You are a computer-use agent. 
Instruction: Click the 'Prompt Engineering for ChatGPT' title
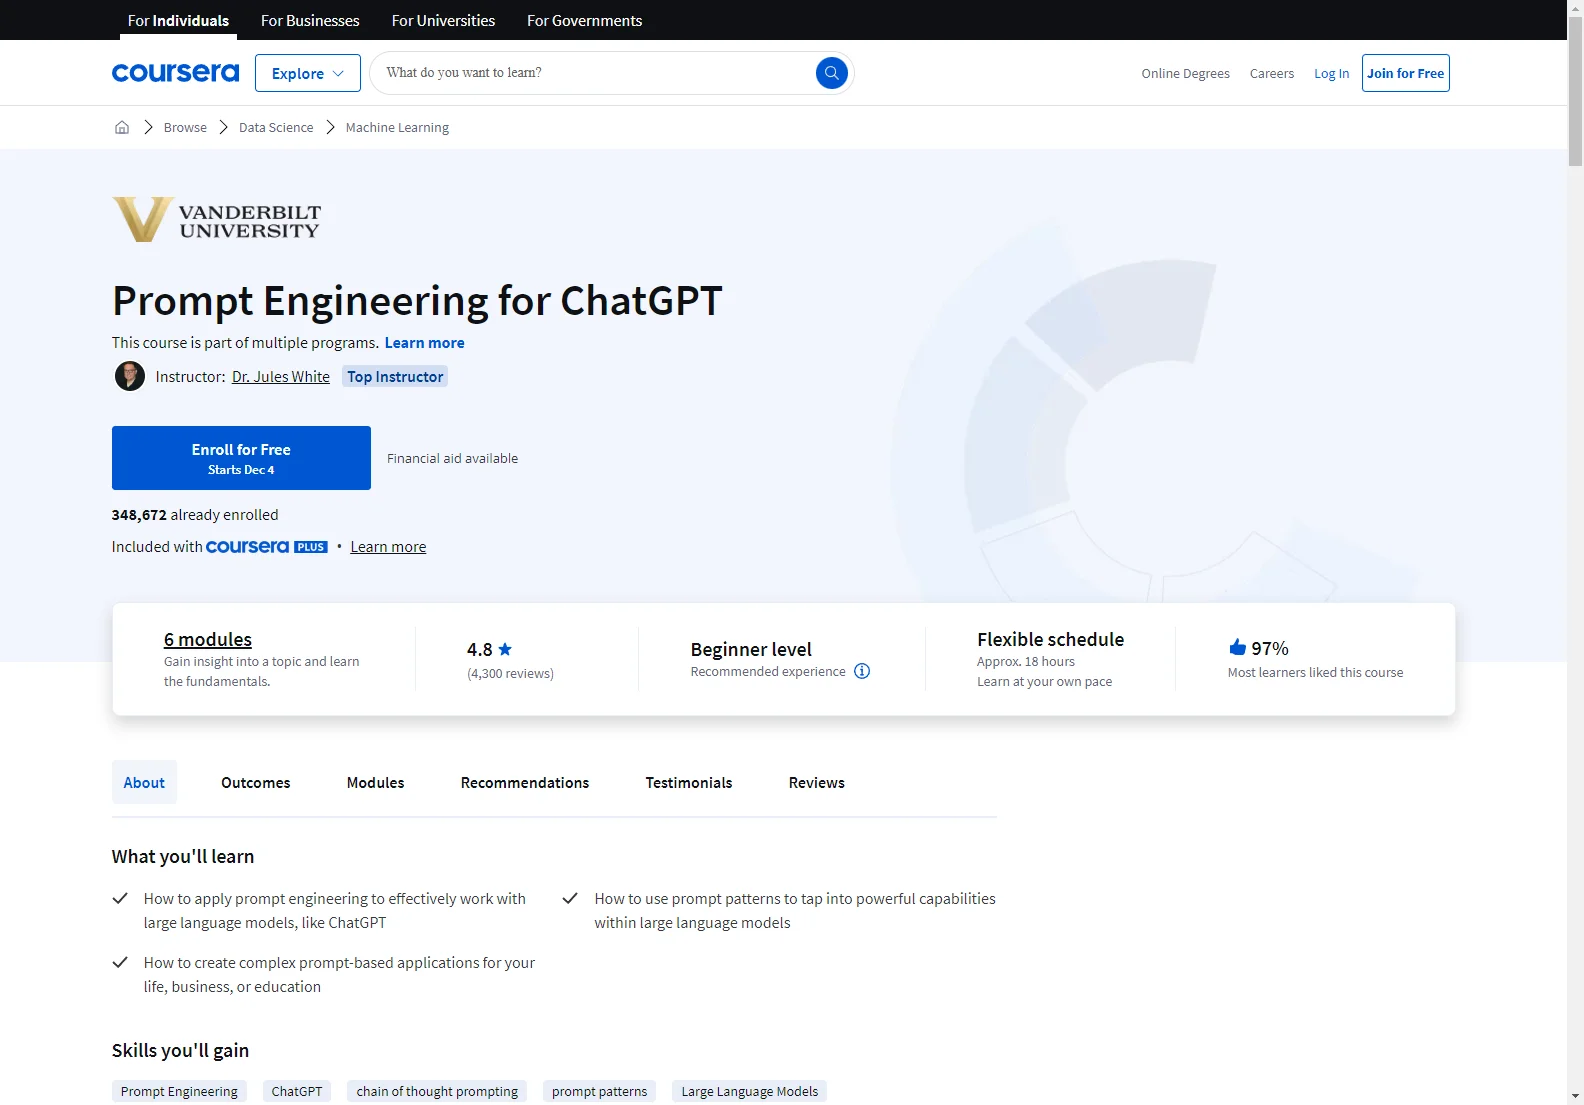click(x=417, y=300)
